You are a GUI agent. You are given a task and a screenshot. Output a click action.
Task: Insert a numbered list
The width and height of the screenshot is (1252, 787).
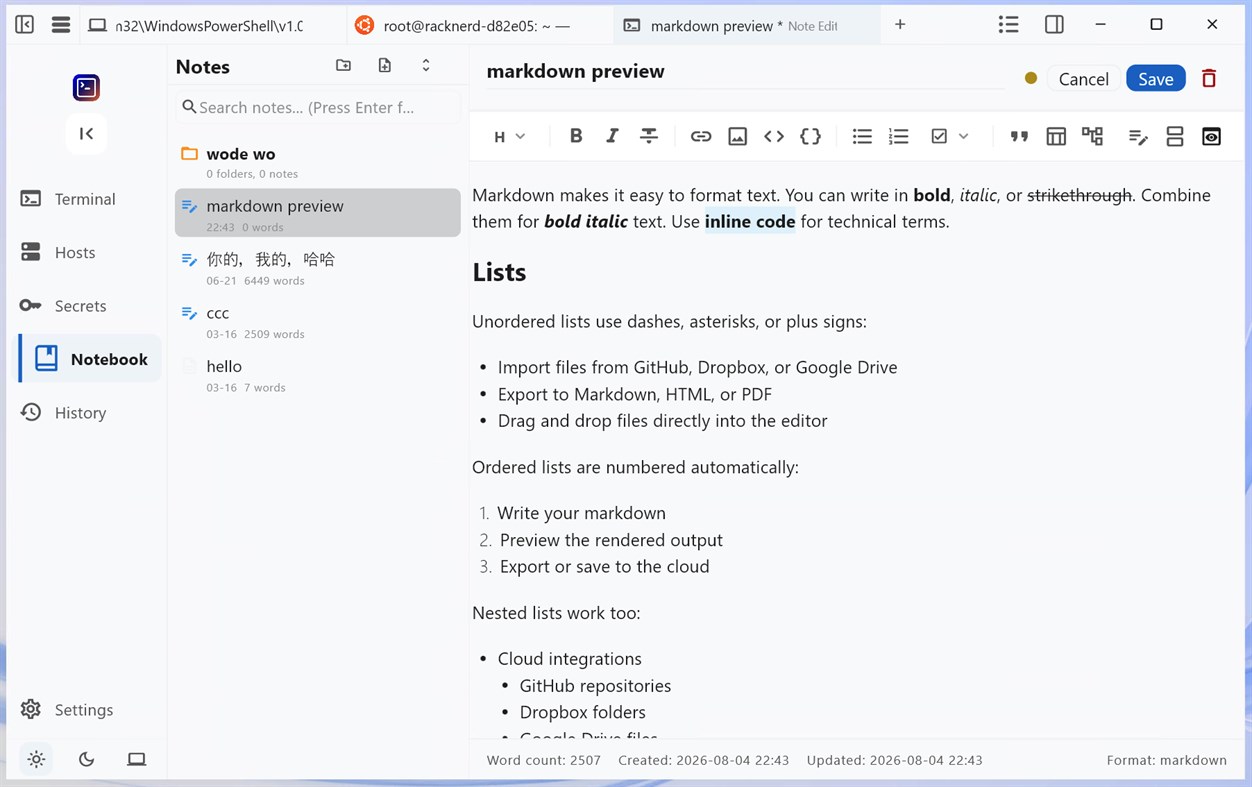899,136
